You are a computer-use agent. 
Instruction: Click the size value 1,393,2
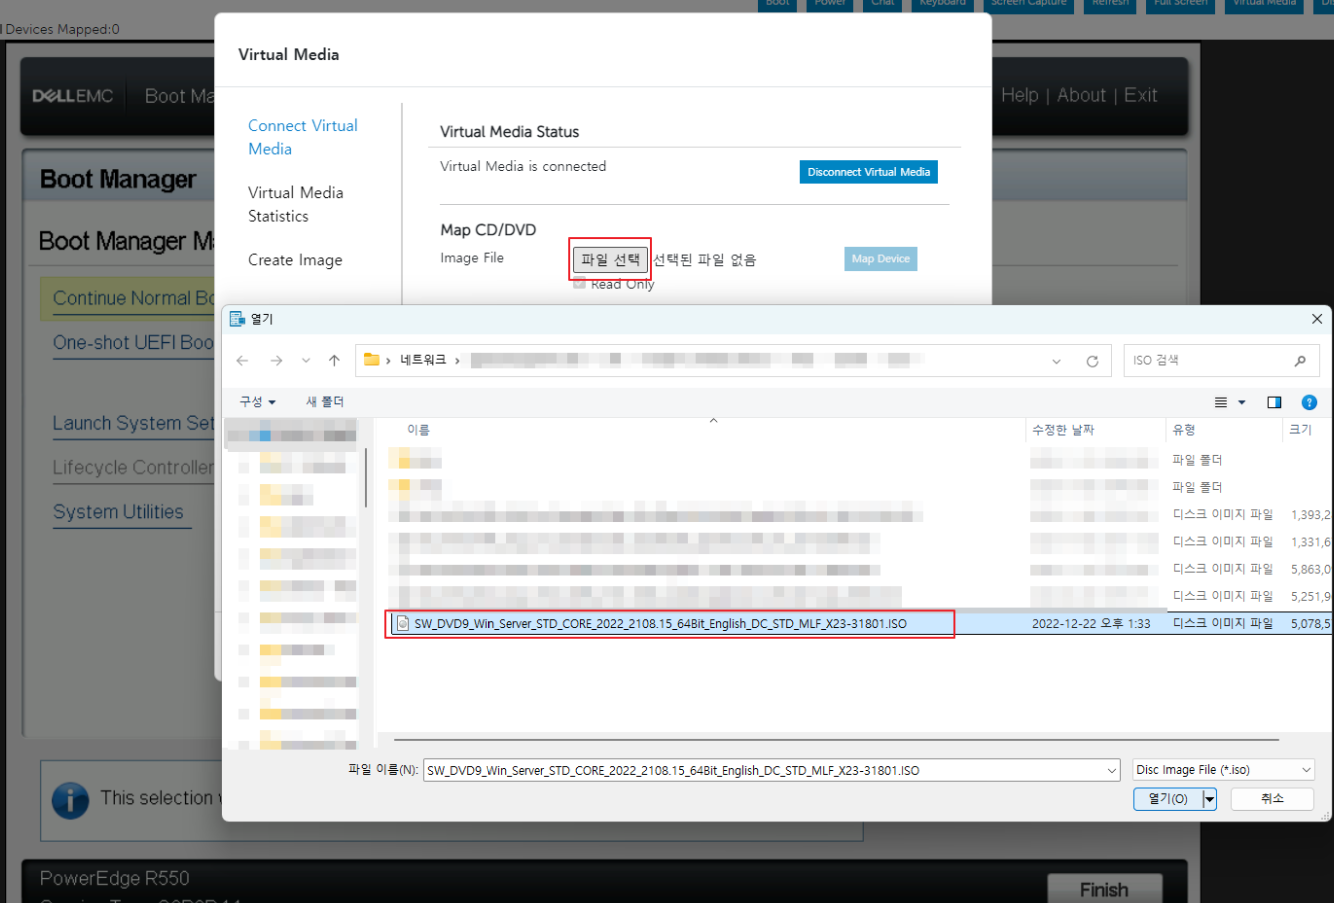(x=1311, y=515)
